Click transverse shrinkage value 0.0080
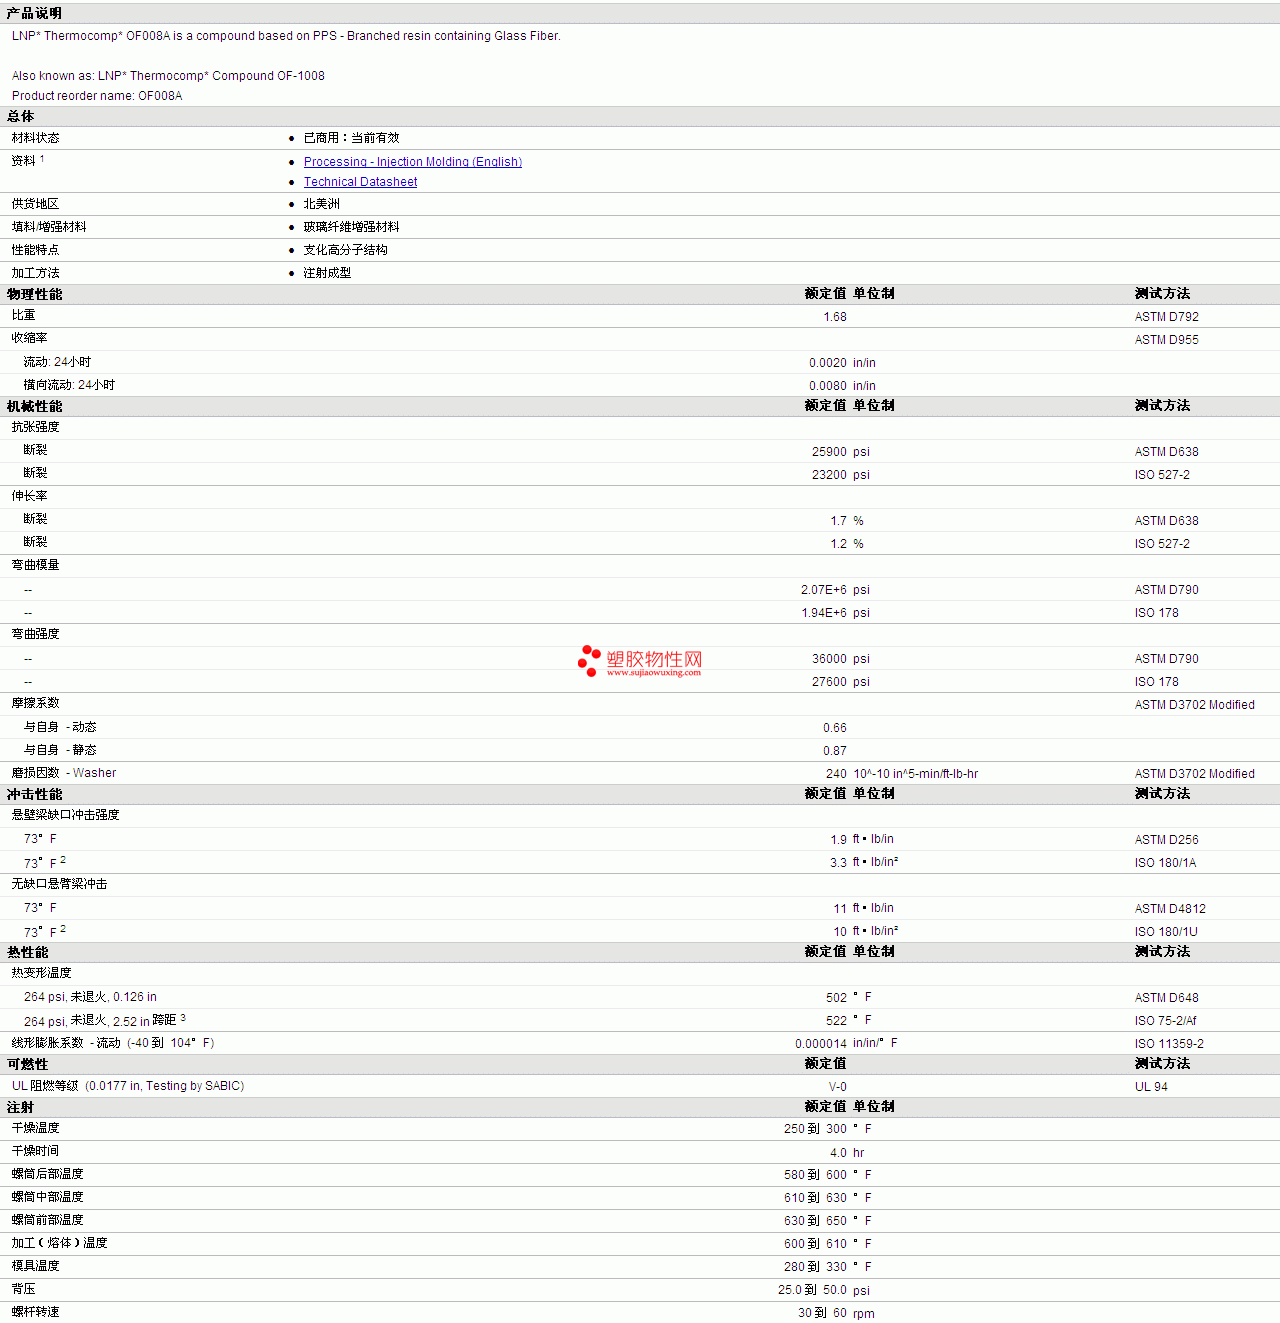 click(828, 386)
